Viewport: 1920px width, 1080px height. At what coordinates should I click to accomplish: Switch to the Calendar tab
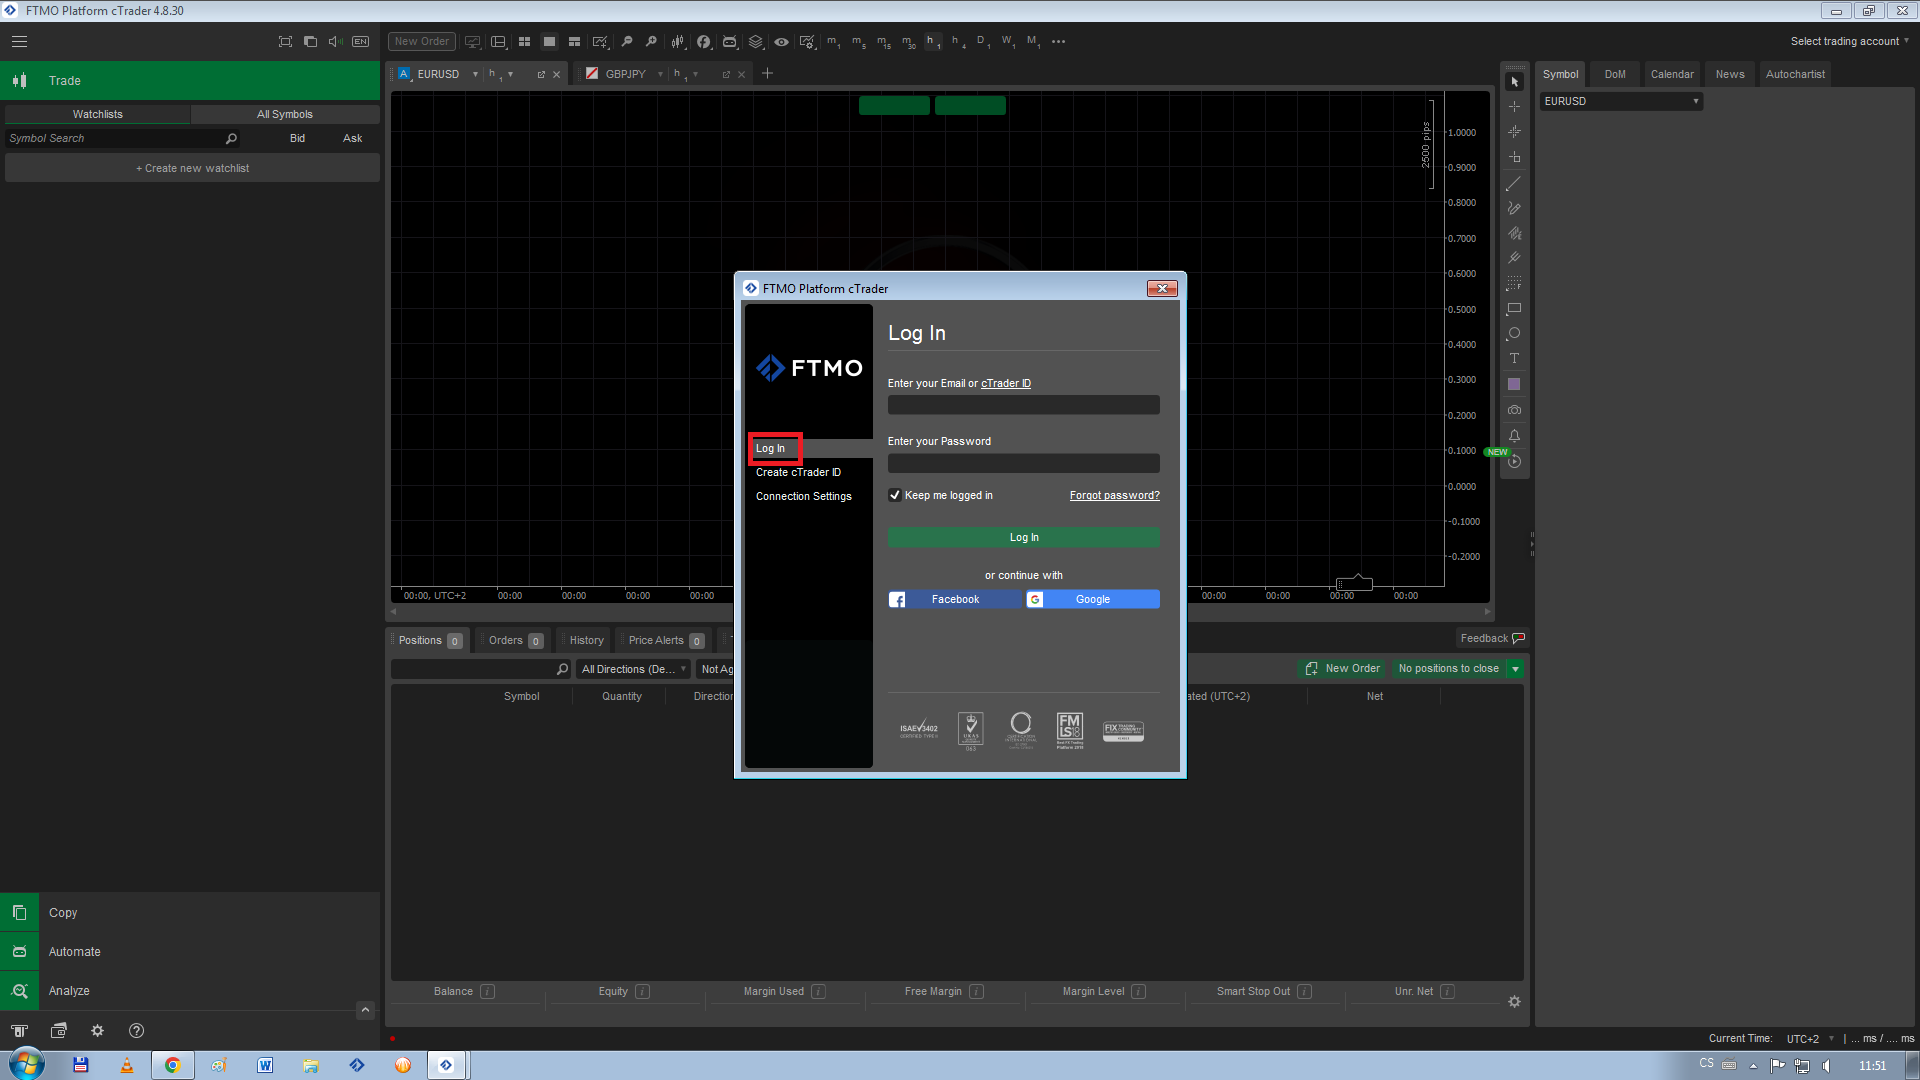(x=1671, y=74)
